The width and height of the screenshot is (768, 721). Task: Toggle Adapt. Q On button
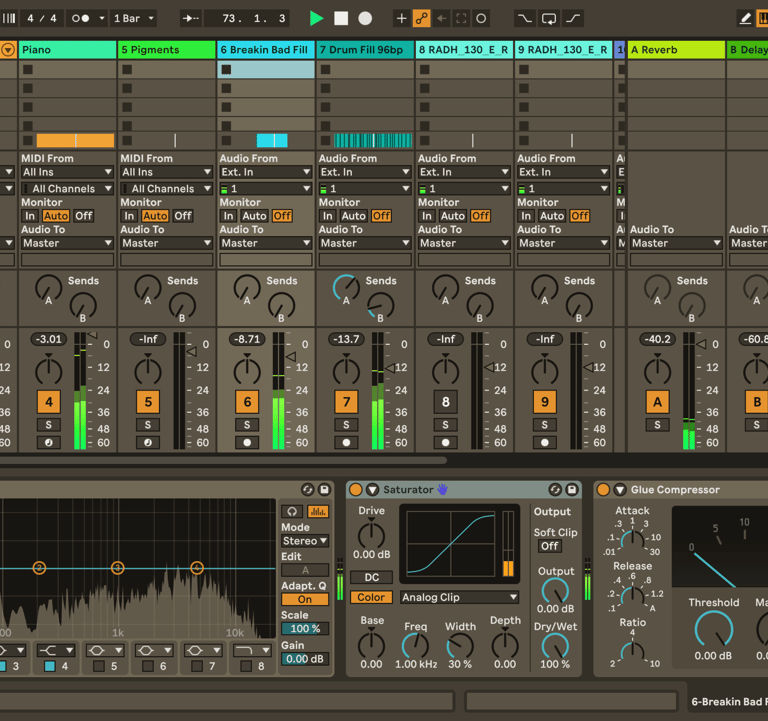[x=305, y=600]
